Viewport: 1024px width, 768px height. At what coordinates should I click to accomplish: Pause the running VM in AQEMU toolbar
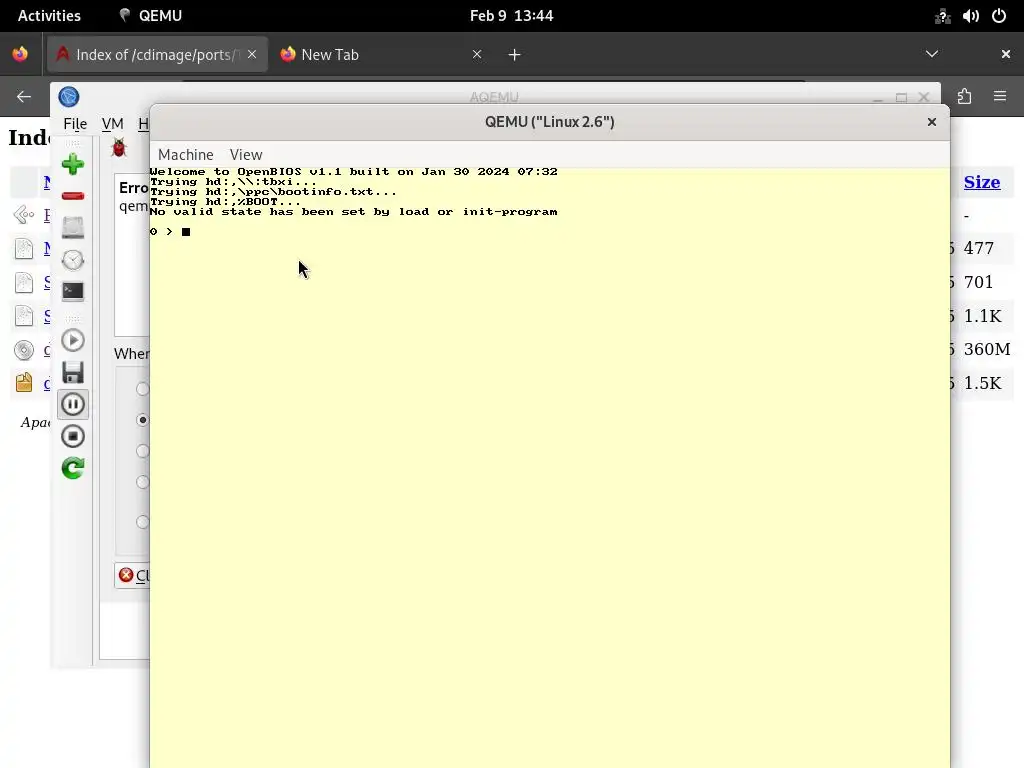[72, 404]
